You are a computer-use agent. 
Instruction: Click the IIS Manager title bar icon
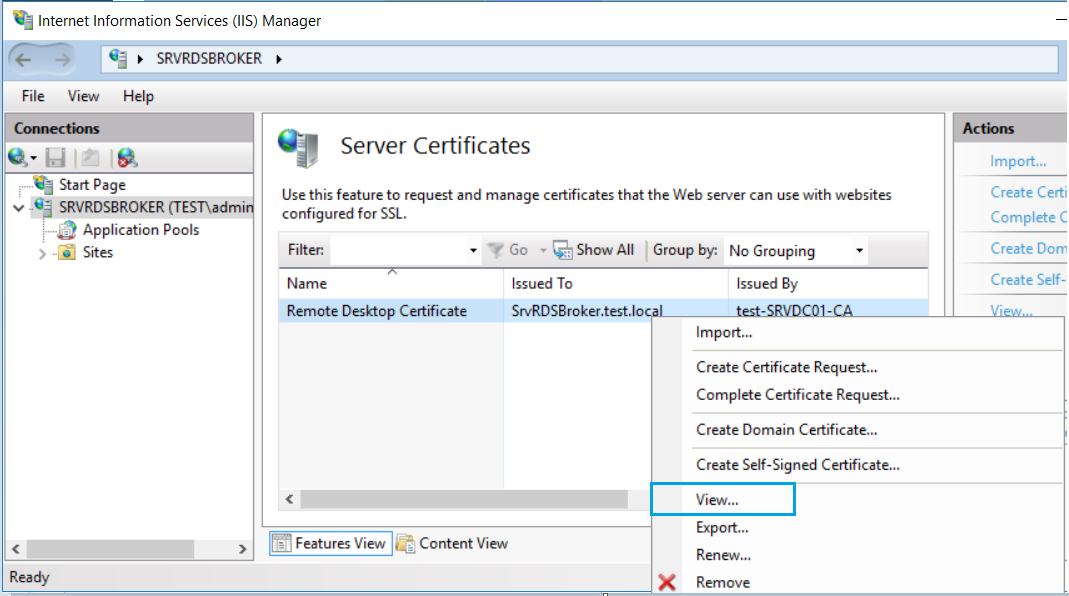(x=23, y=20)
